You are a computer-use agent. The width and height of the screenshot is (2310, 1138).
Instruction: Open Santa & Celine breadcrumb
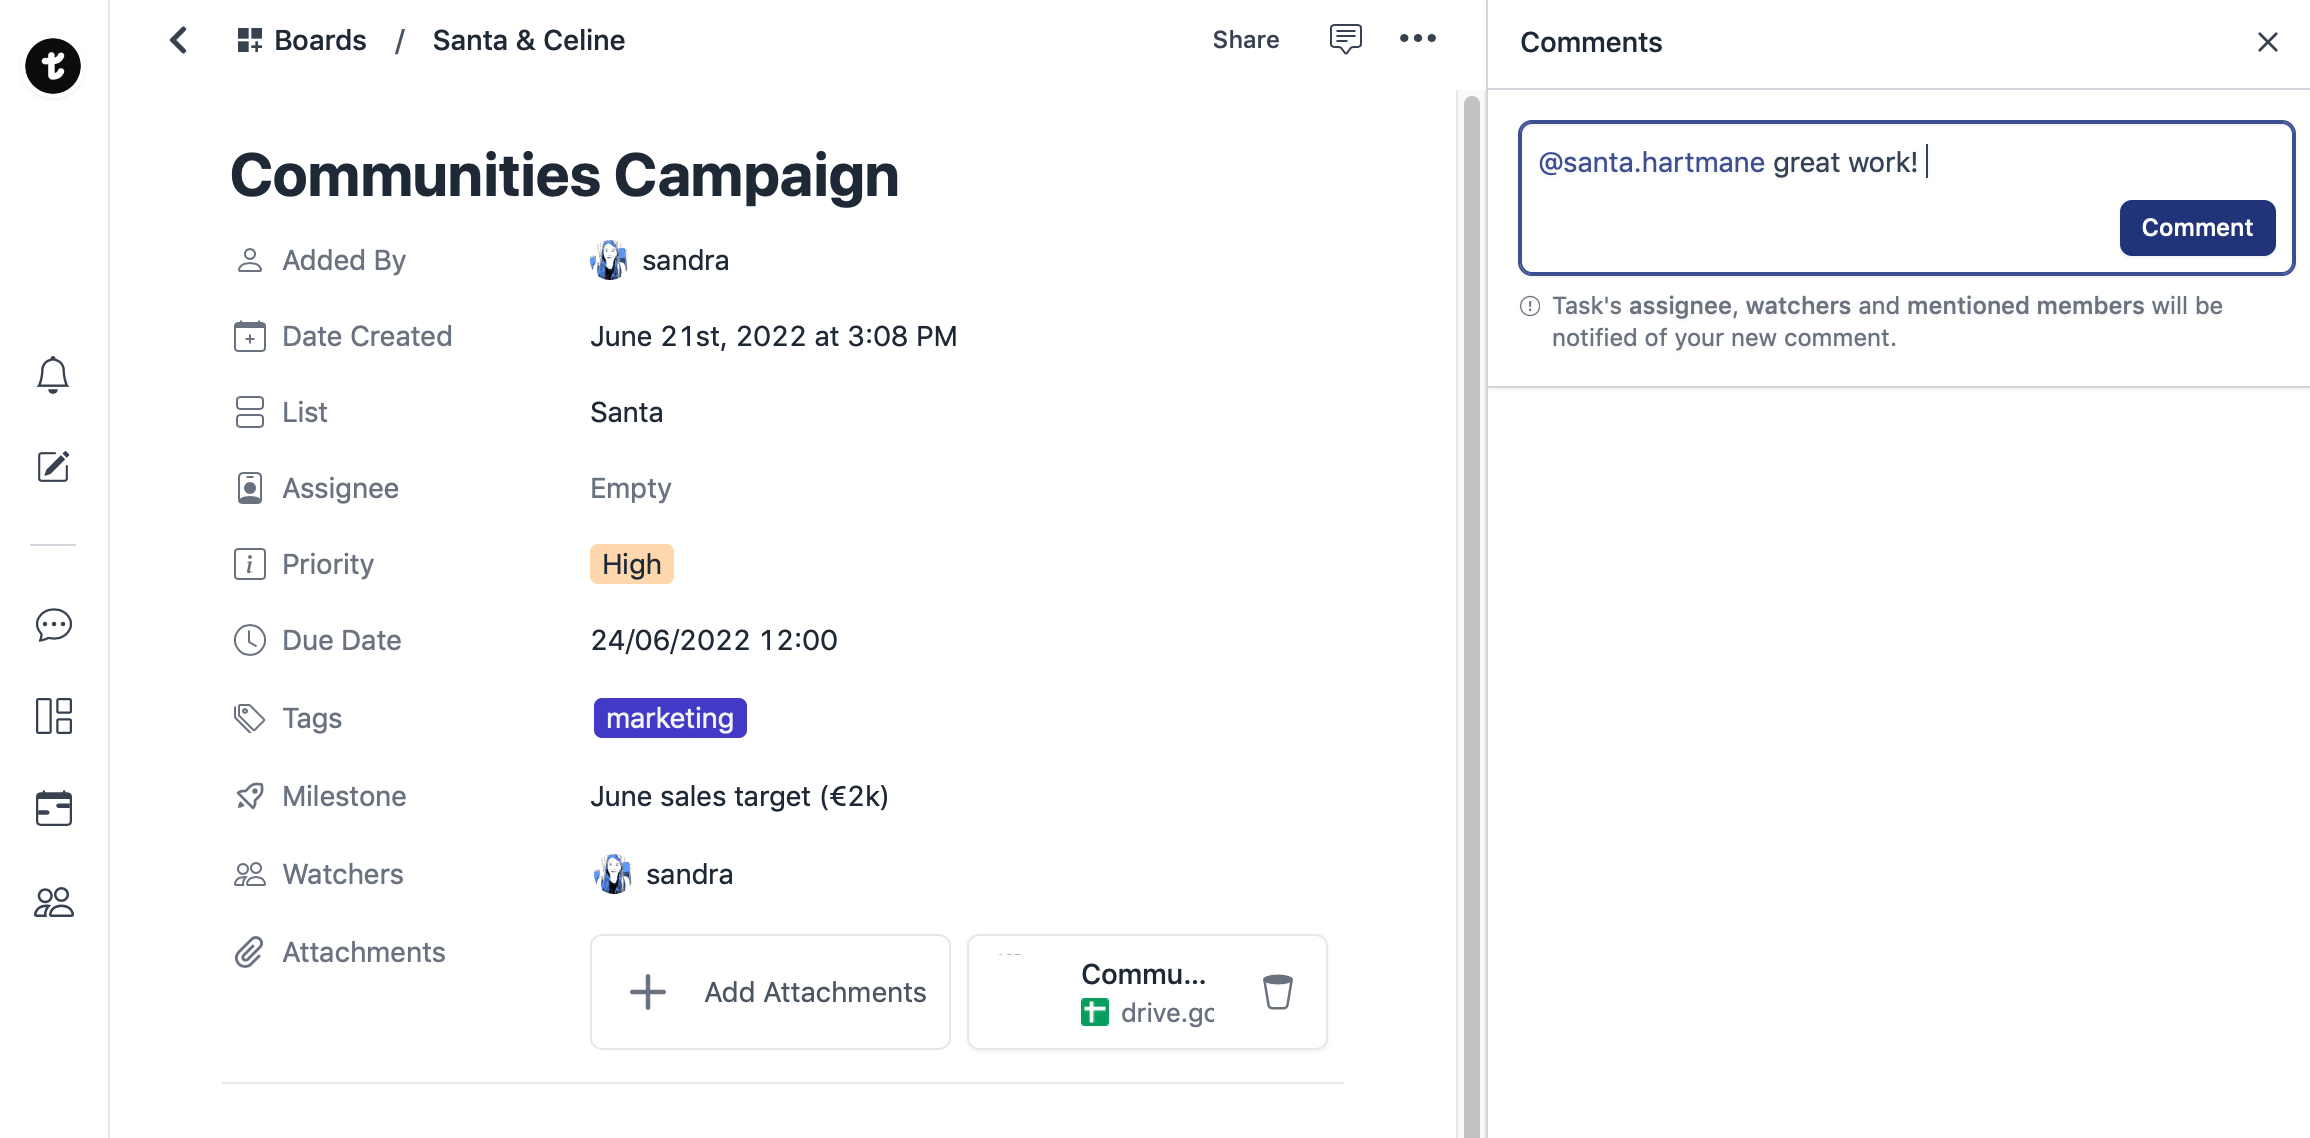pyautogui.click(x=528, y=40)
